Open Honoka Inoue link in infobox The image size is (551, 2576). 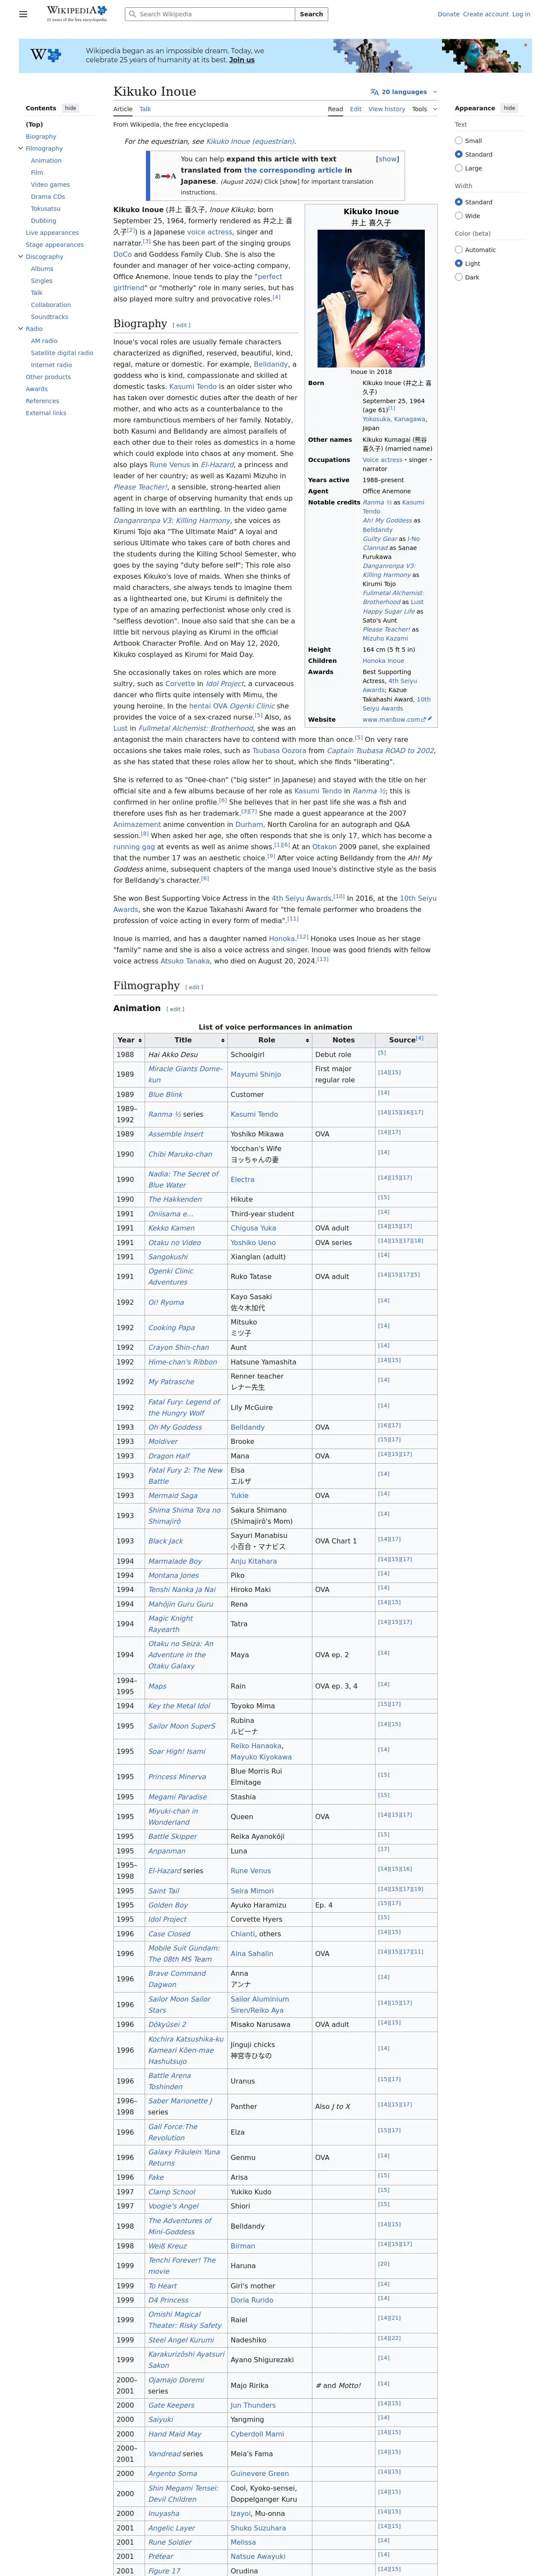click(383, 661)
